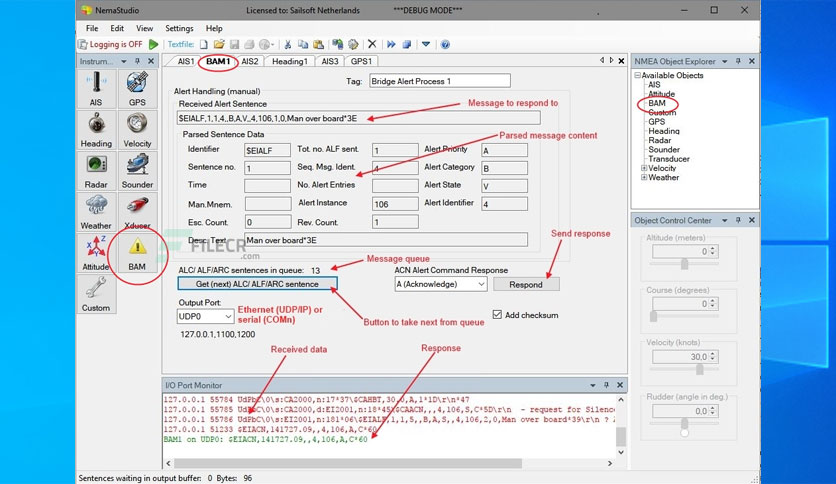This screenshot has width=836, height=484.
Task: Select the Sounder instrument icon
Action: tap(137, 171)
